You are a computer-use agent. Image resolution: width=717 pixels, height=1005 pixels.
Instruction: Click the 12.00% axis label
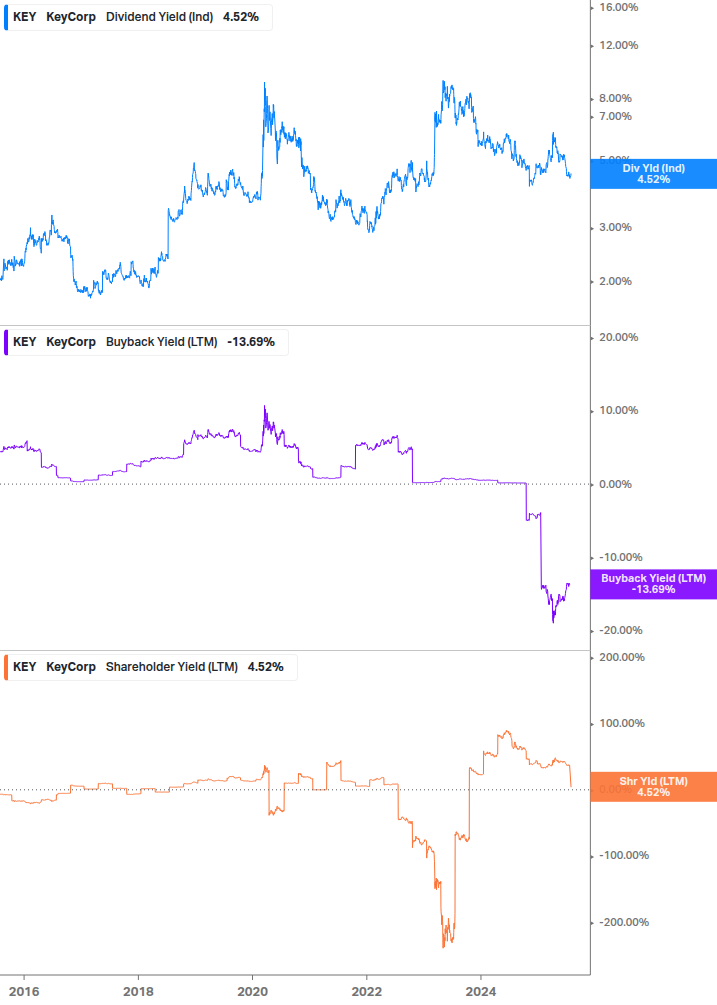click(x=618, y=46)
